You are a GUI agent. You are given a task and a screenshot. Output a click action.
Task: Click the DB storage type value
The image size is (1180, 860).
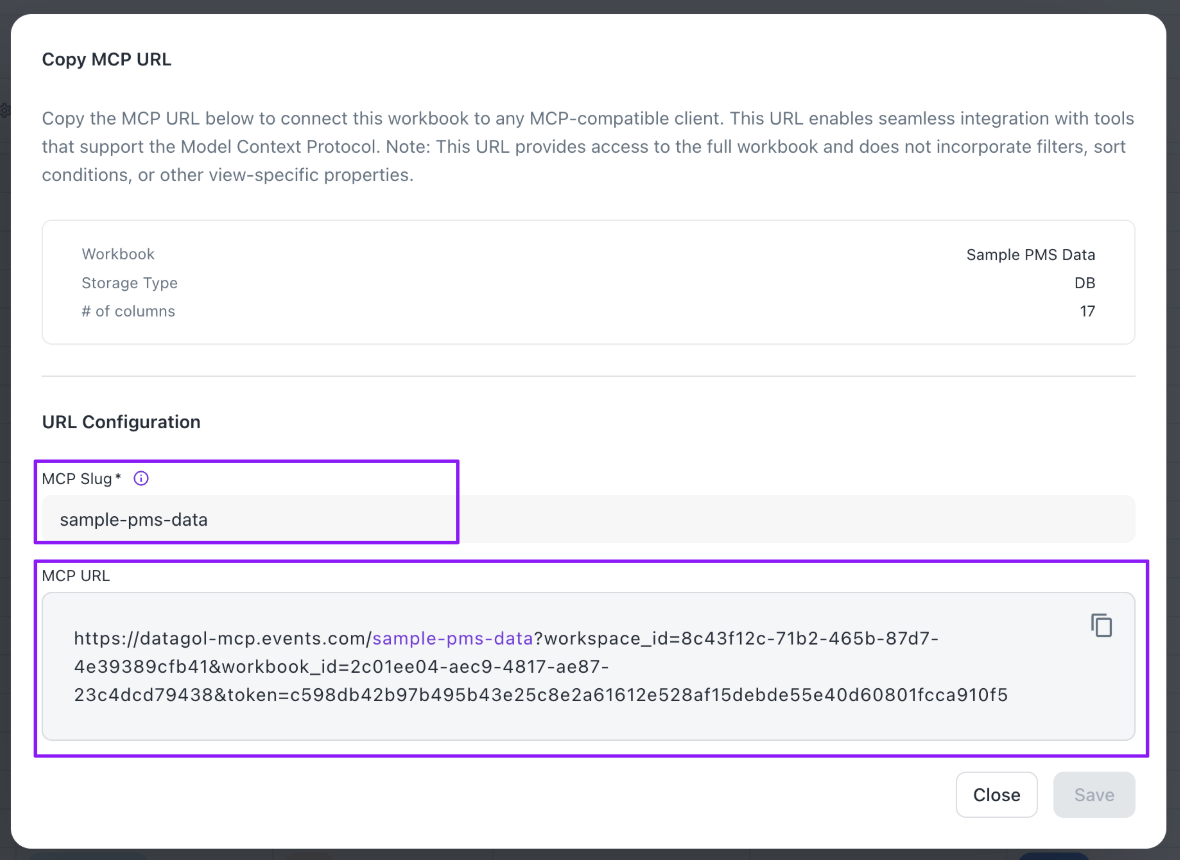click(1084, 283)
